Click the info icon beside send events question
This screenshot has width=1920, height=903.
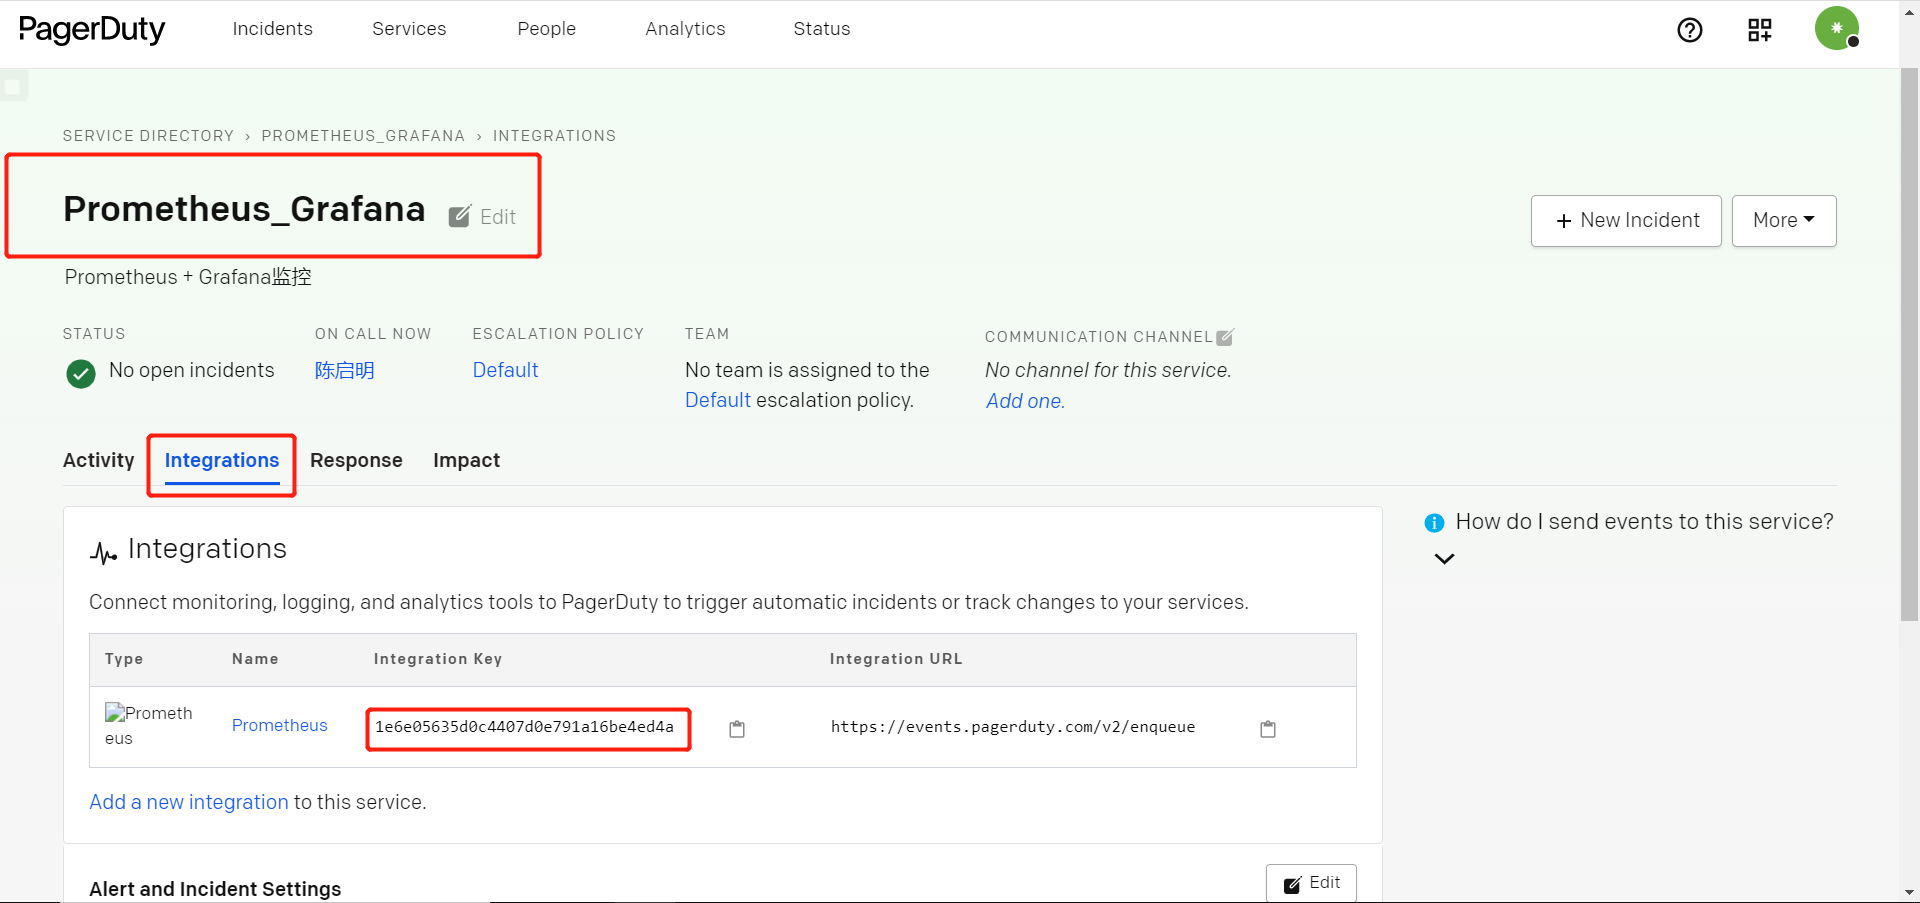(1434, 523)
